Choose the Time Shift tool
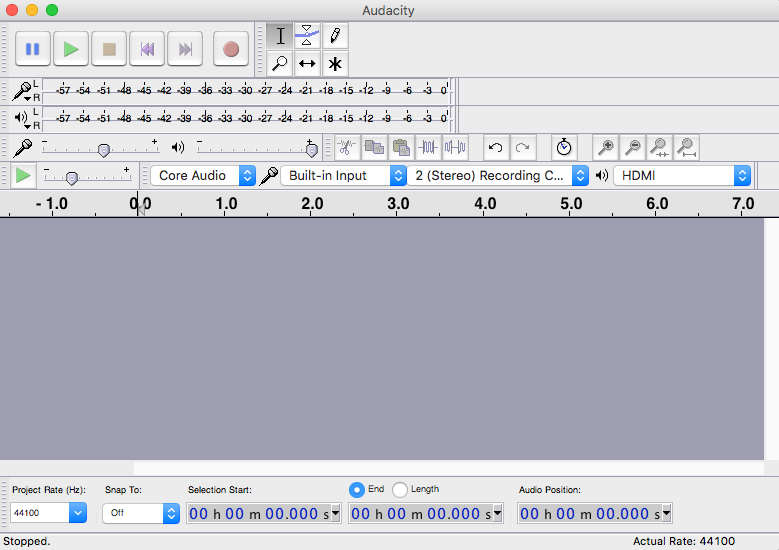 tap(307, 64)
